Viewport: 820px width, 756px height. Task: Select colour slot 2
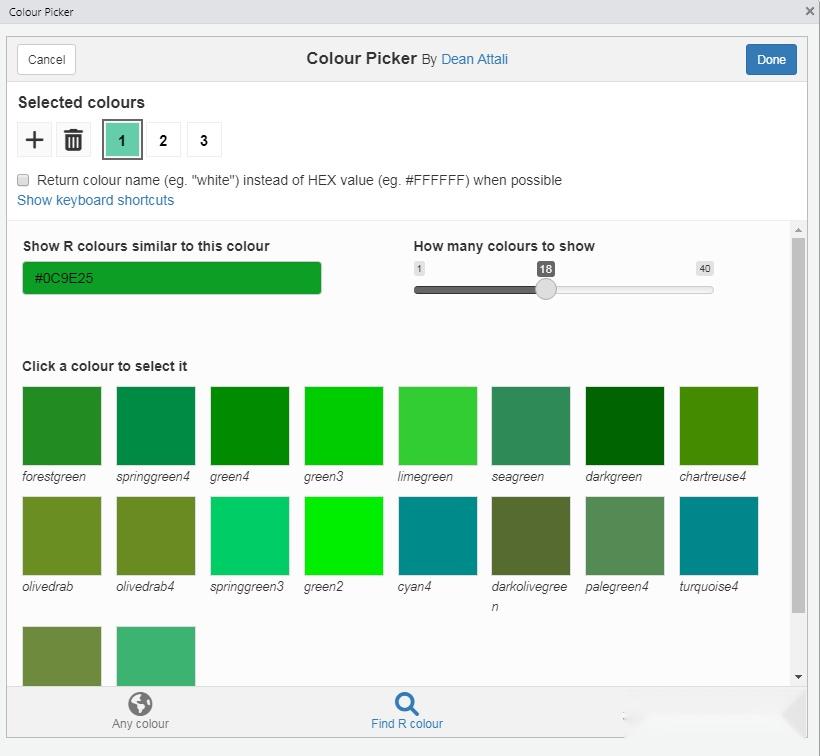tap(163, 139)
